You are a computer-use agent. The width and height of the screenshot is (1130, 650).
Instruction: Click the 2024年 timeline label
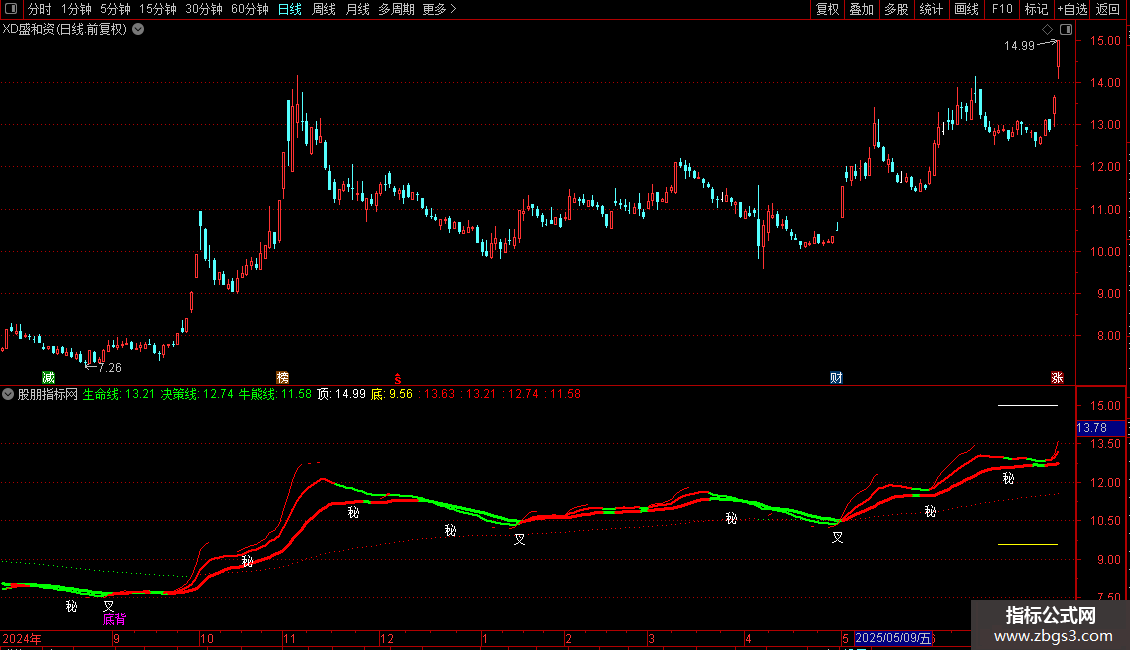tap(22, 638)
